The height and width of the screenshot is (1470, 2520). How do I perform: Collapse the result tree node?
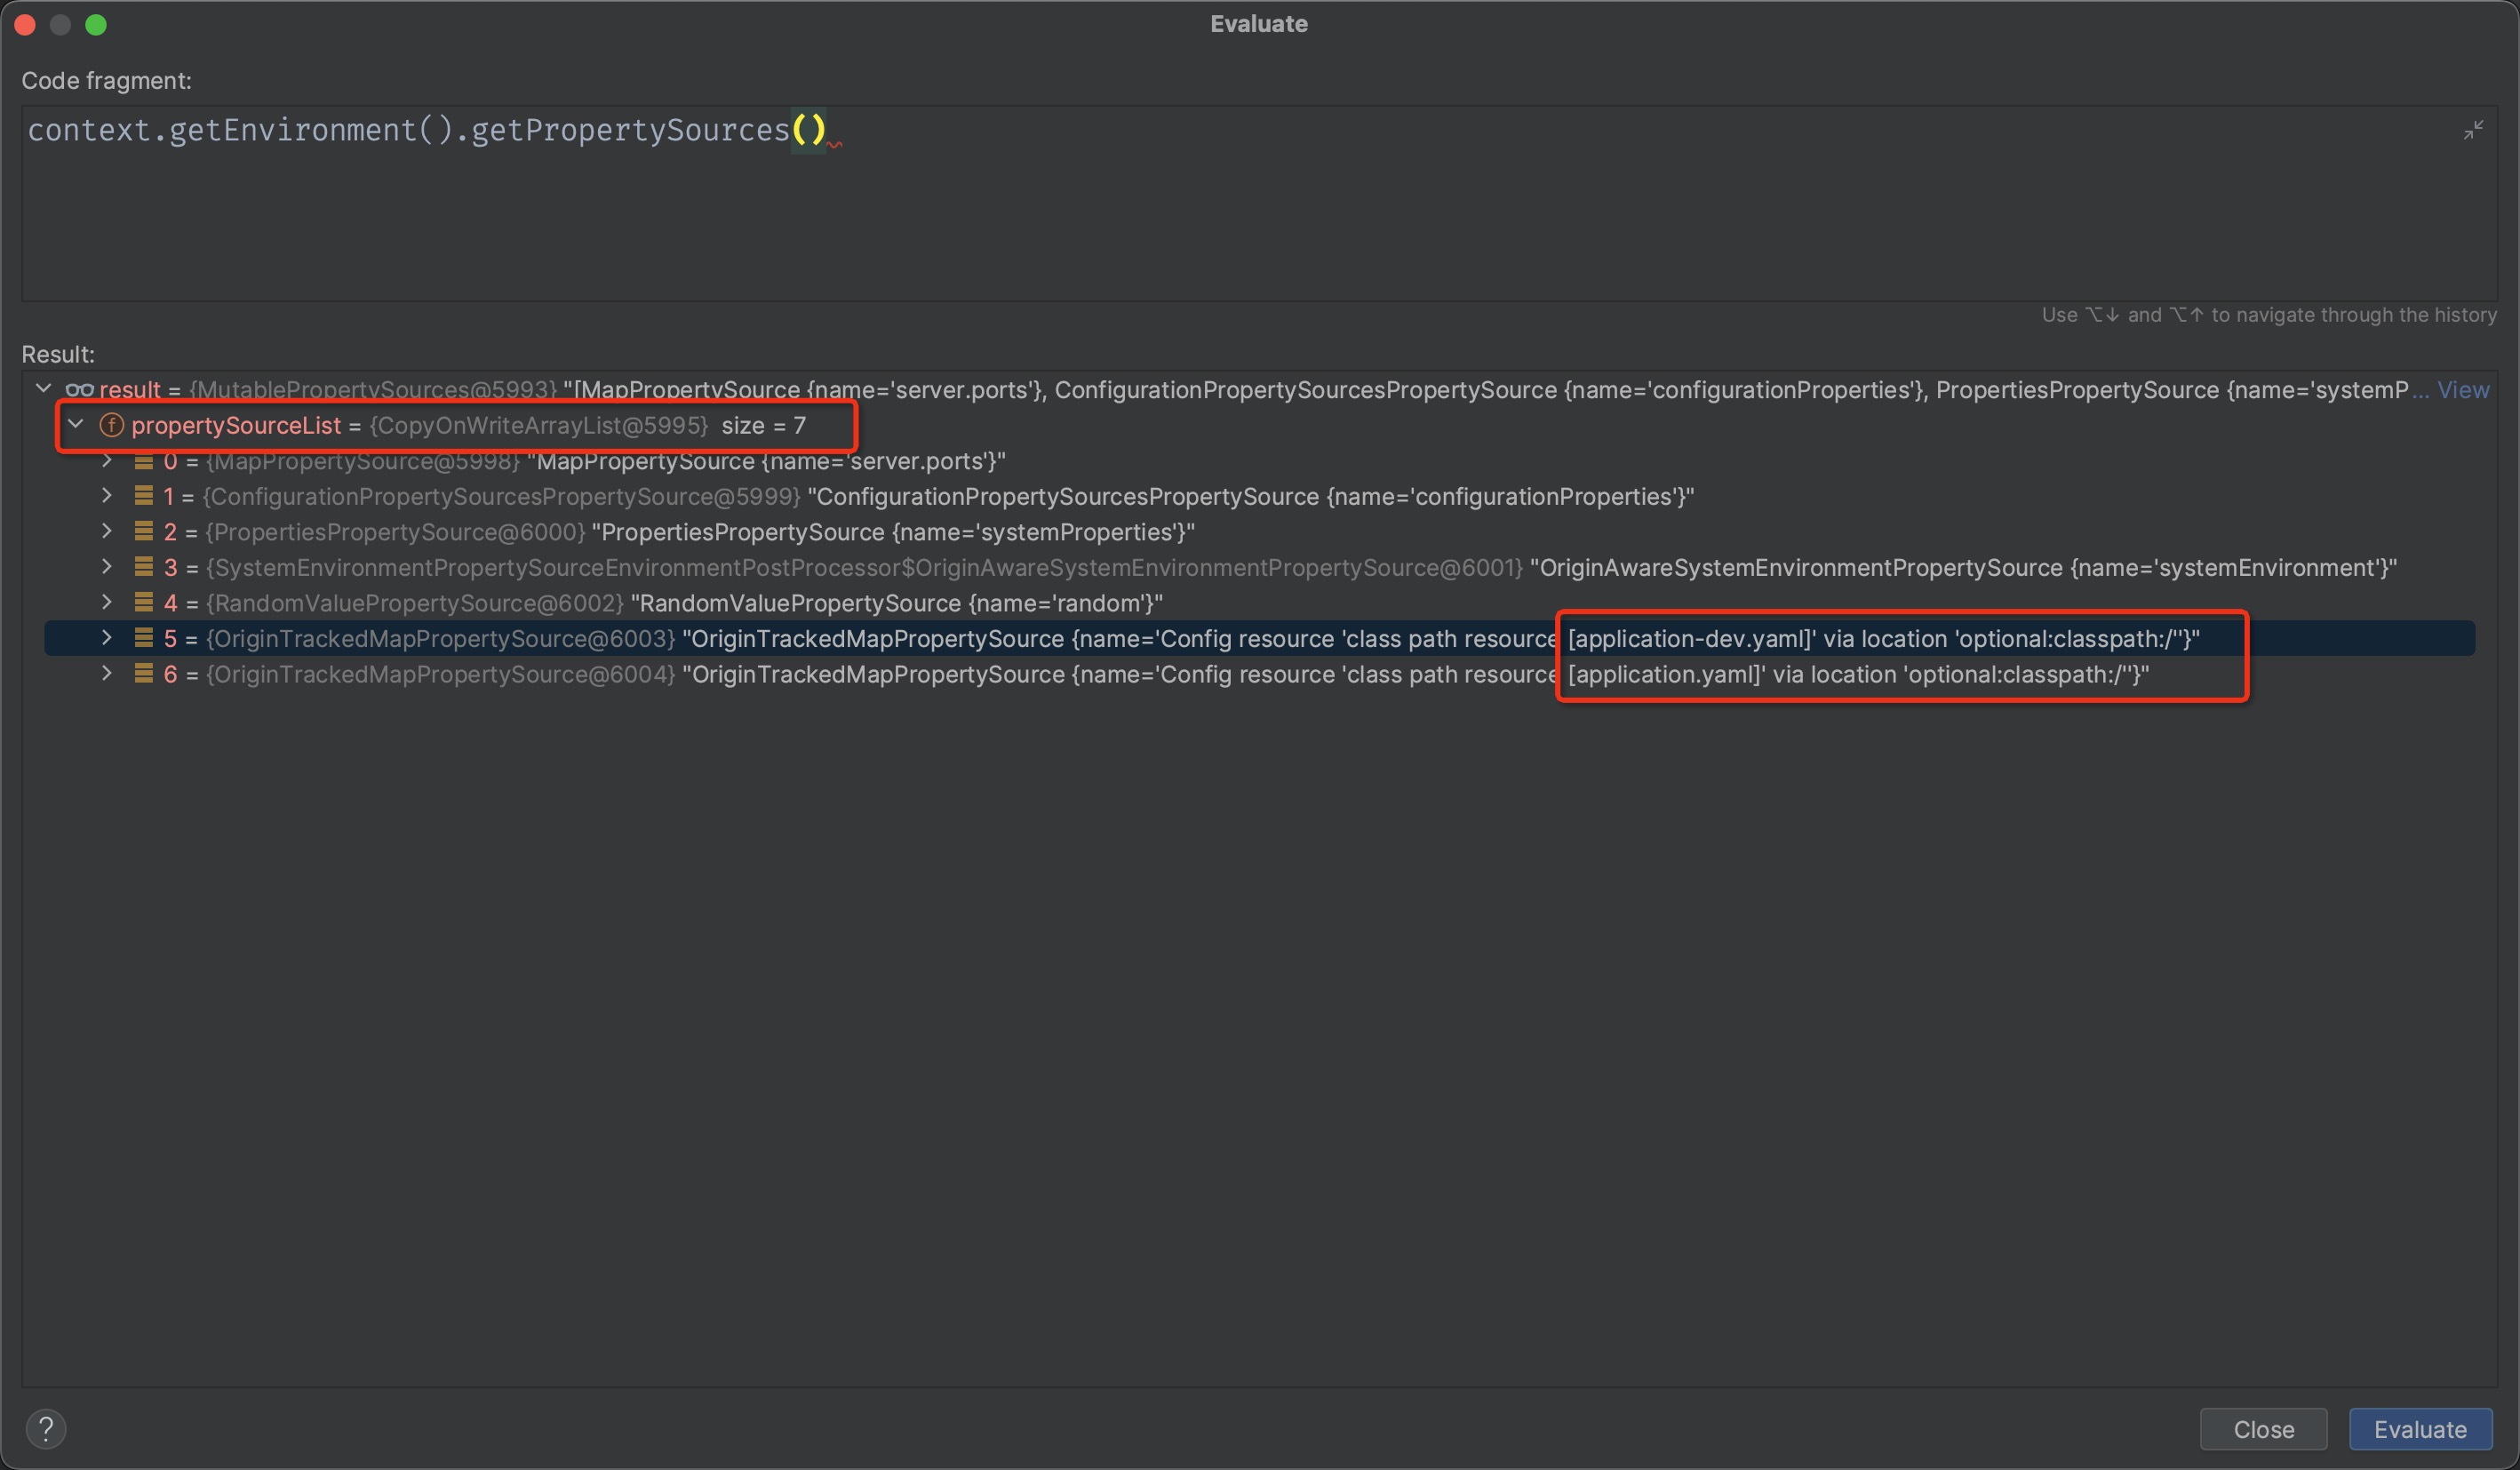pos(43,388)
